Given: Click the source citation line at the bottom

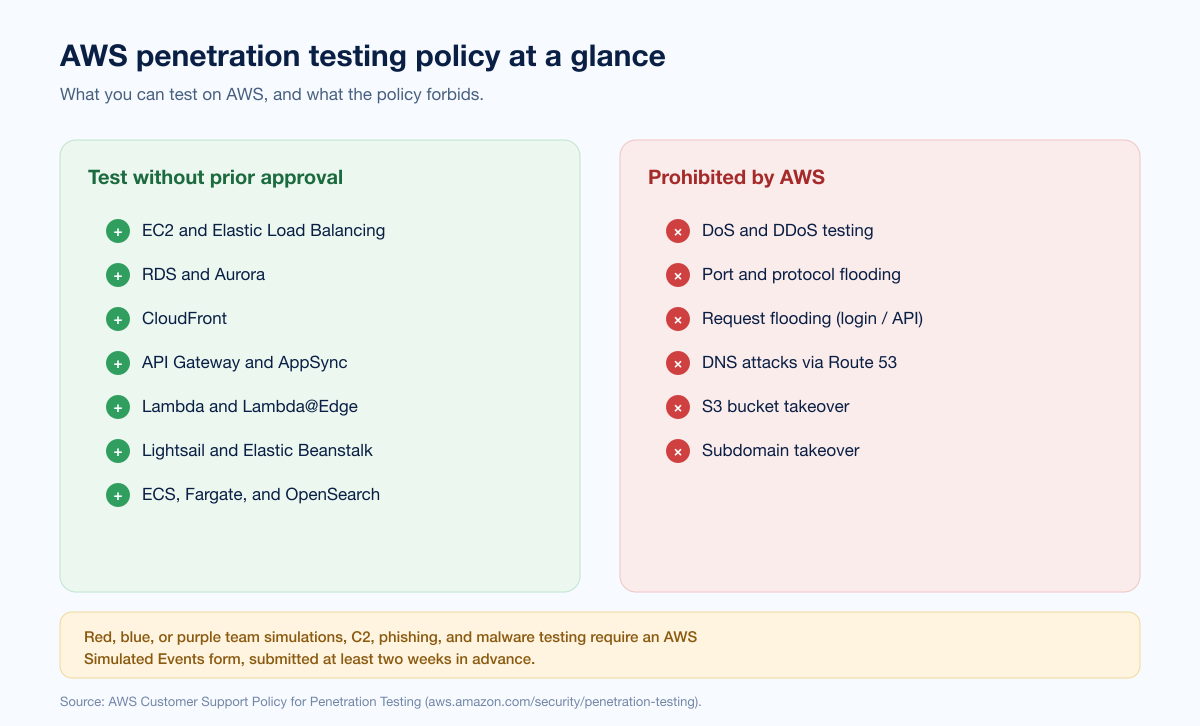Looking at the screenshot, I should 381,702.
